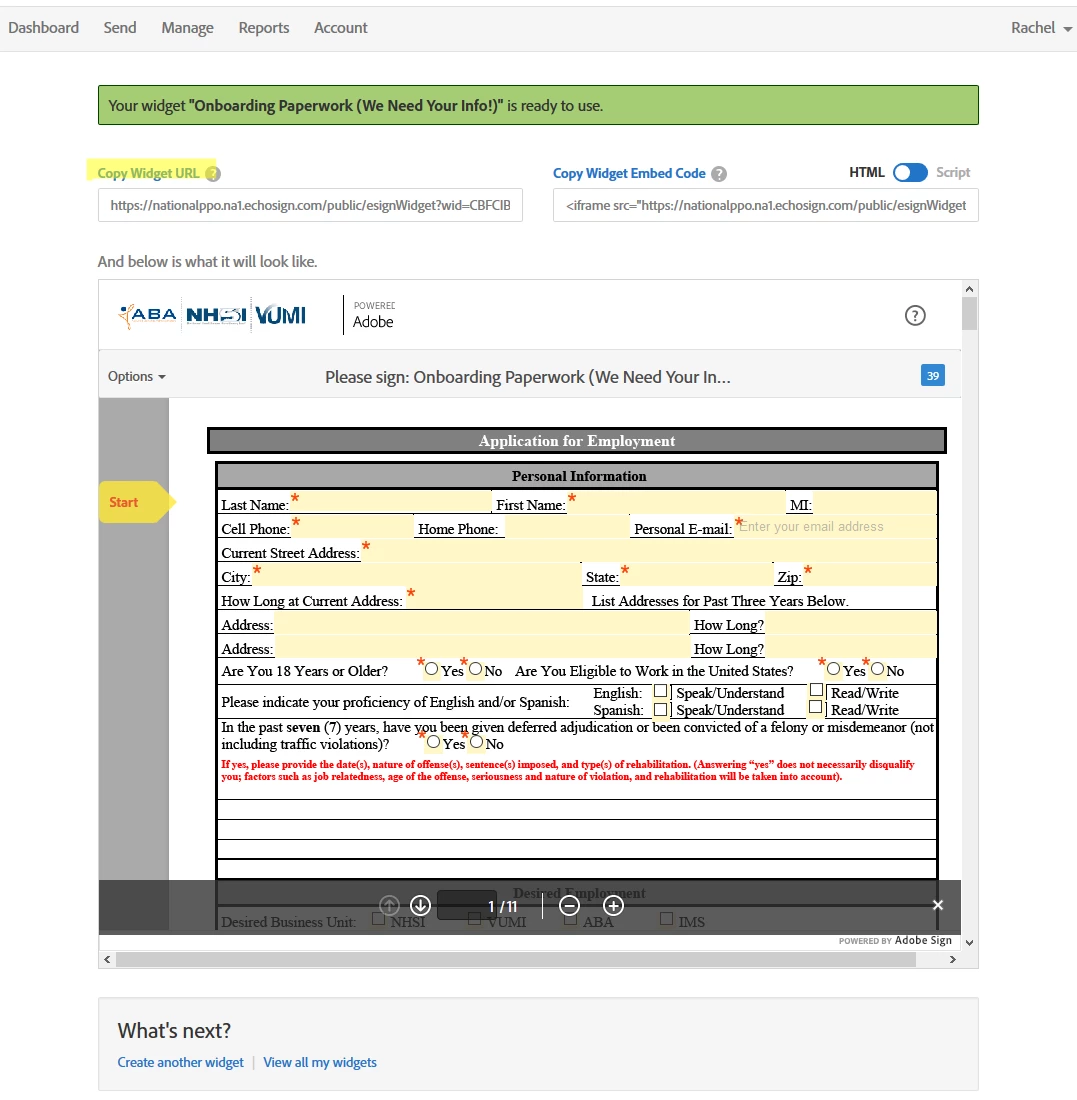Click Copy Widget URL link
The height and width of the screenshot is (1100, 1077).
(x=148, y=173)
